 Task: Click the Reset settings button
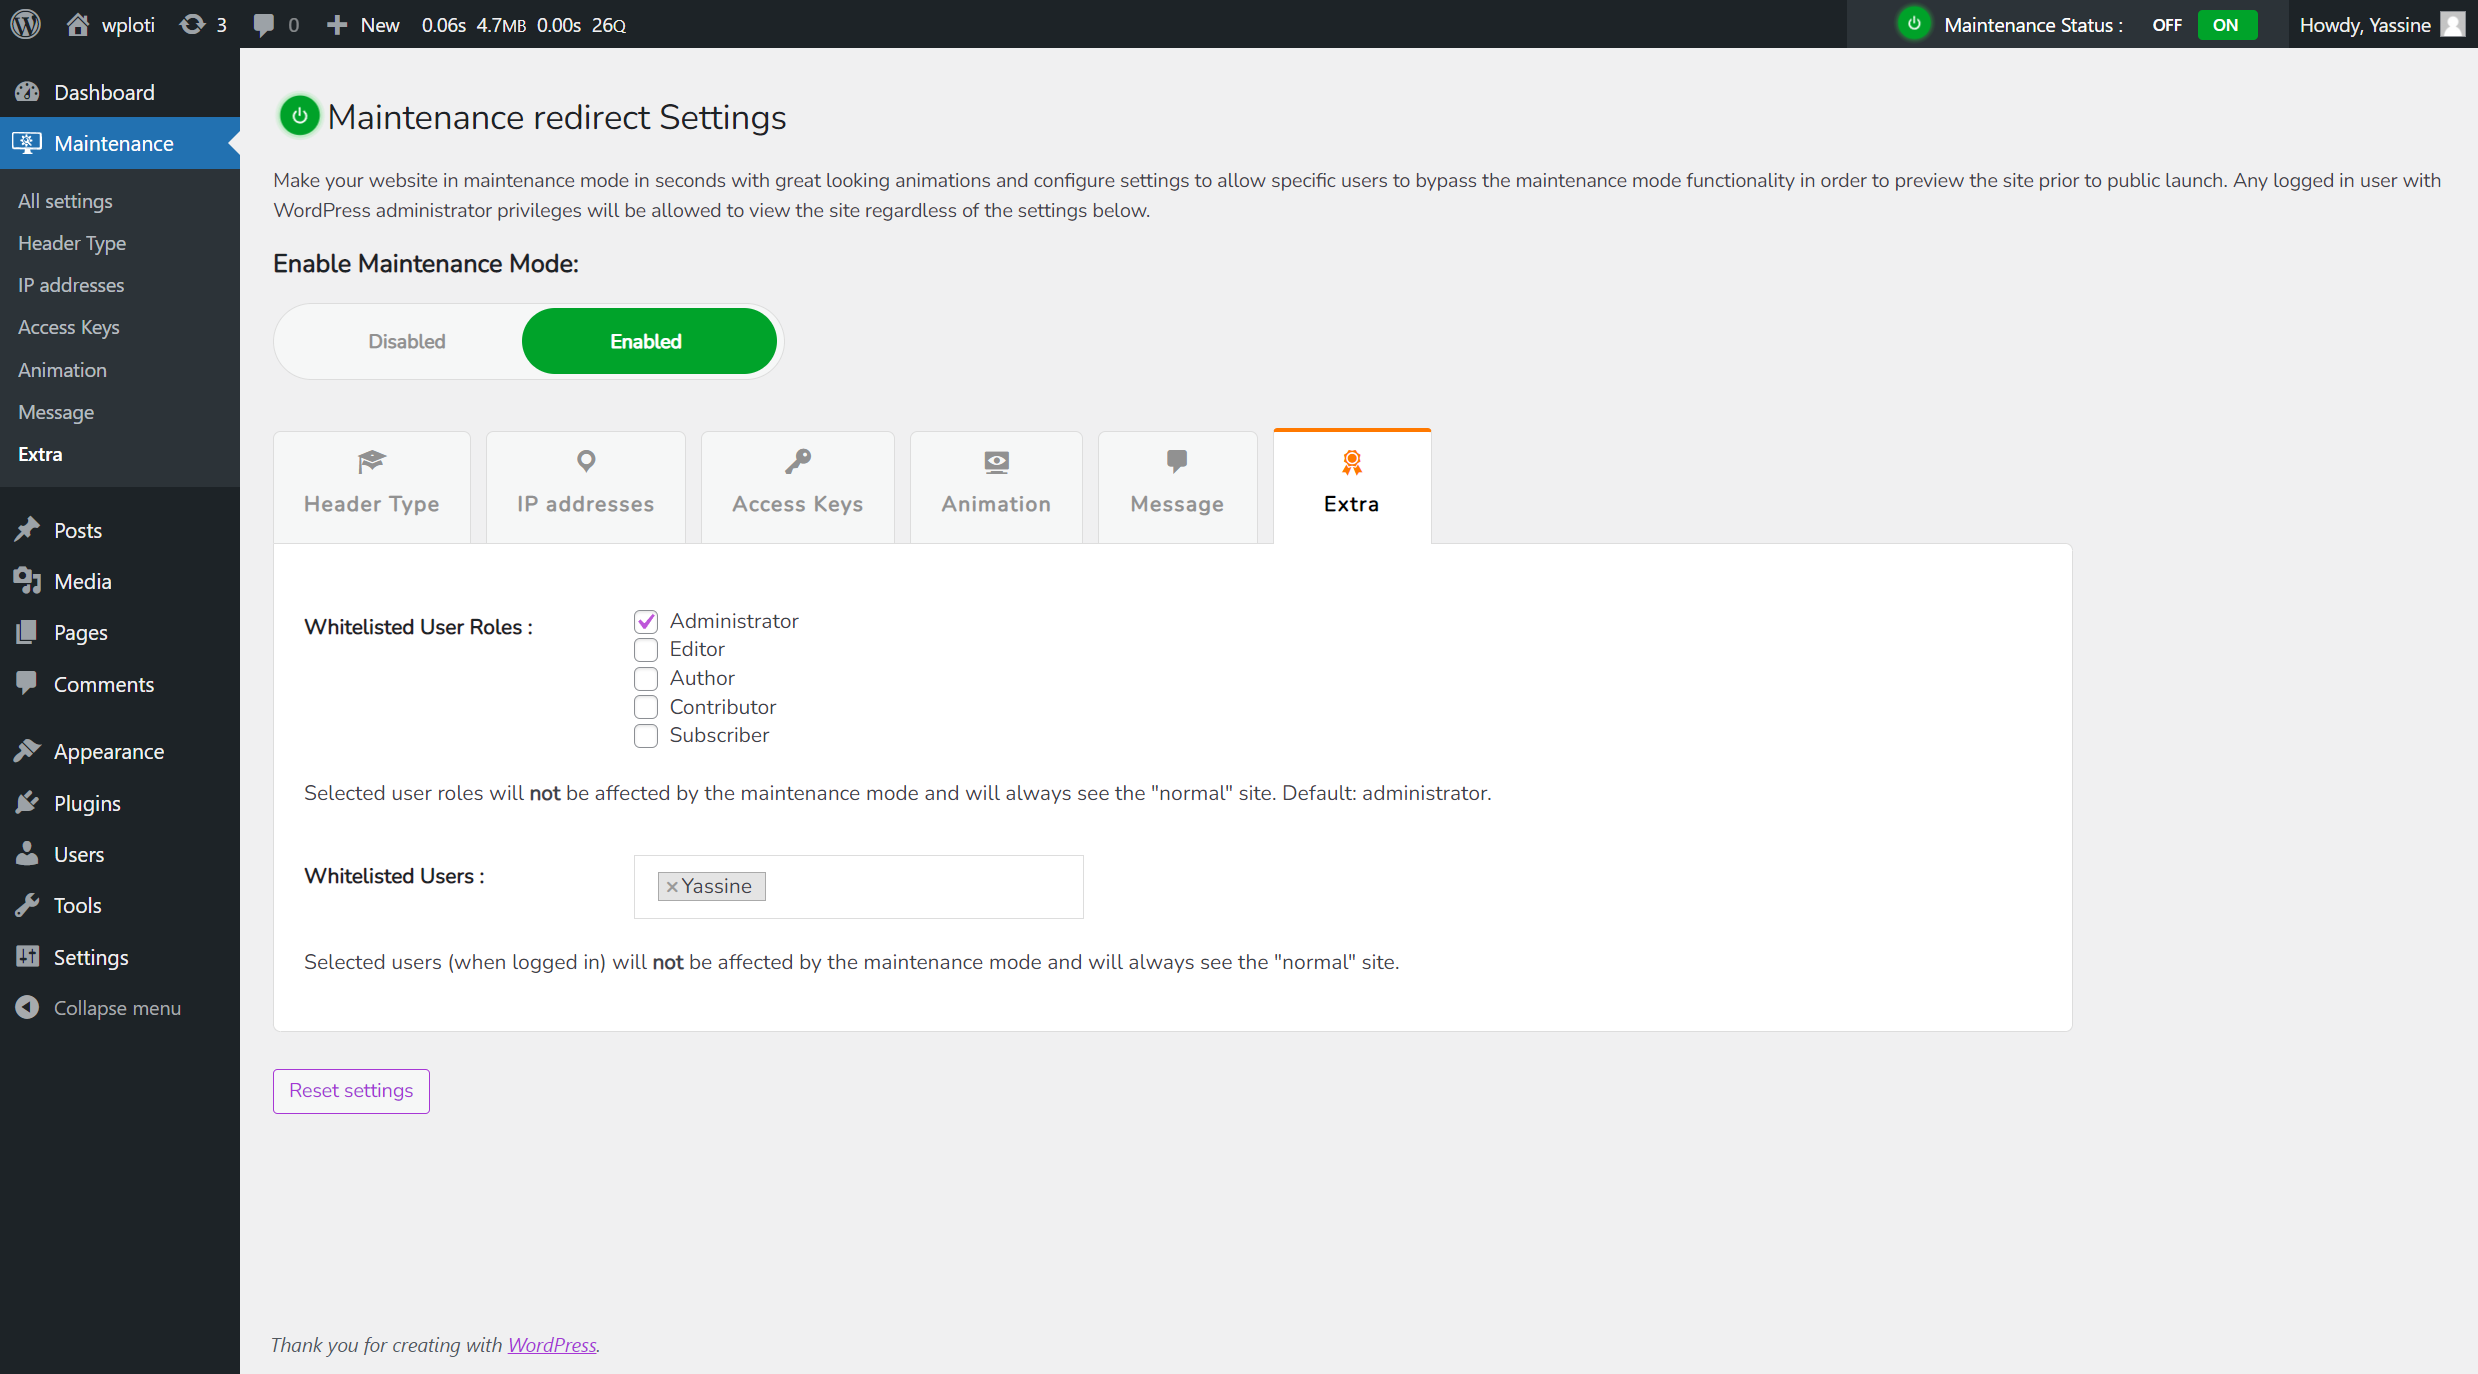350,1090
